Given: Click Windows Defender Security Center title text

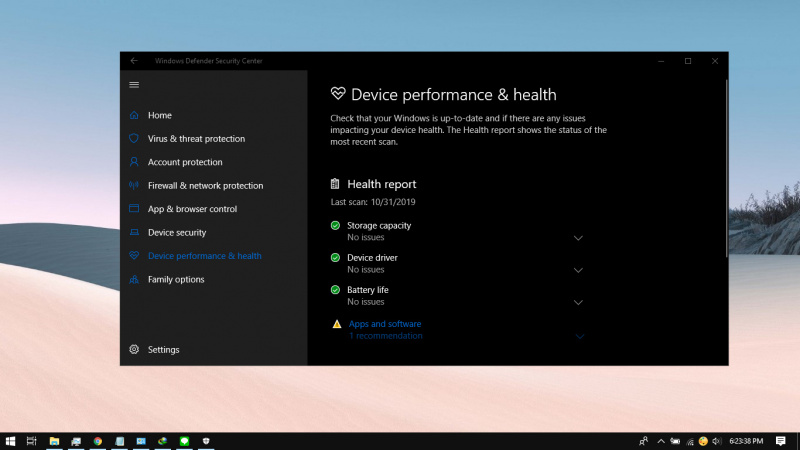Looking at the screenshot, I should (x=208, y=61).
